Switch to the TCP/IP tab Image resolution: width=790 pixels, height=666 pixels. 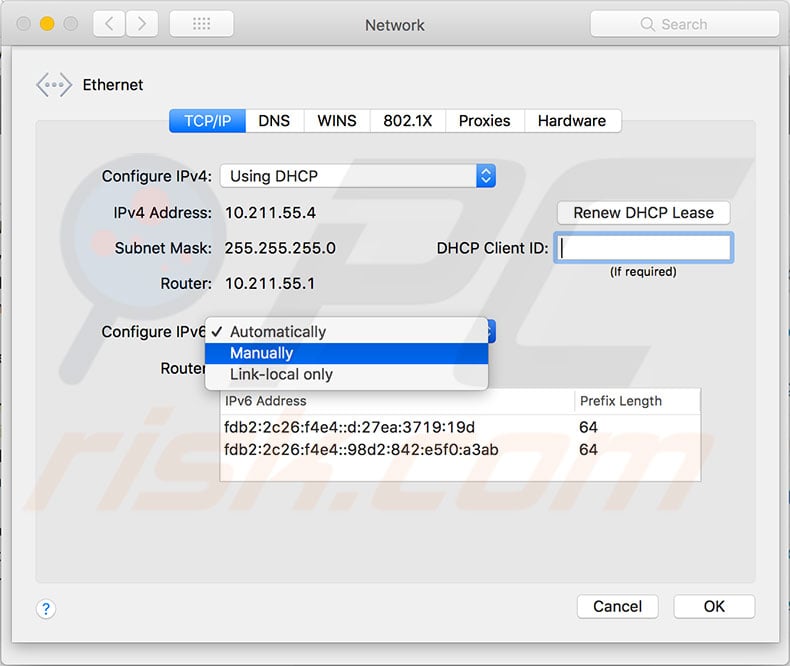(208, 121)
